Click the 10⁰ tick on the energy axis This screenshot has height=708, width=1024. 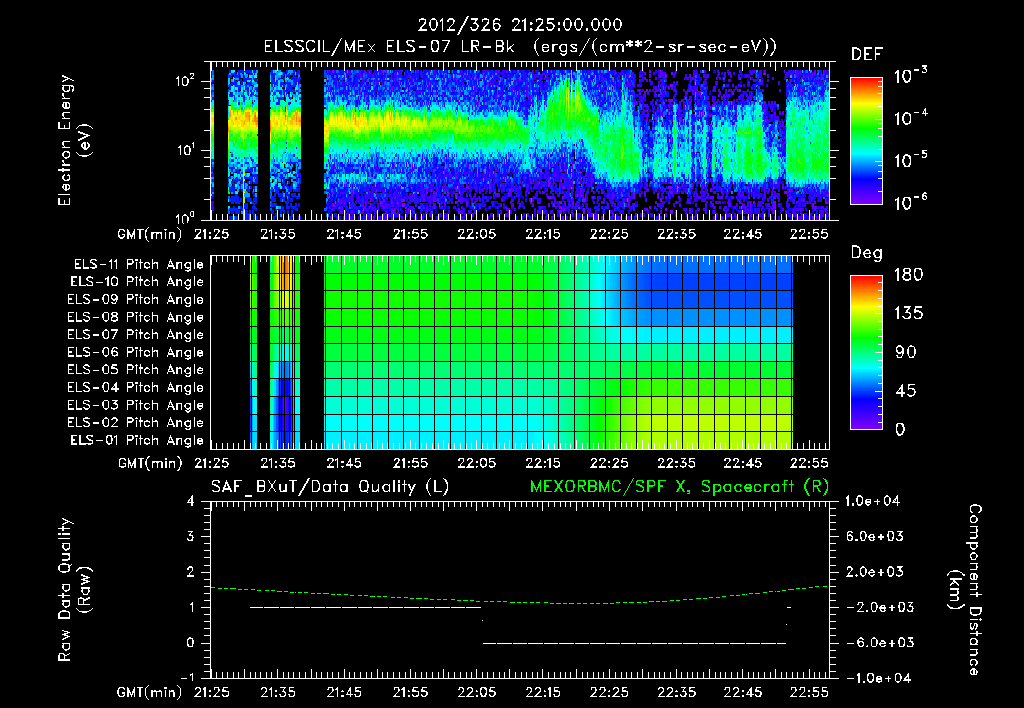(x=185, y=217)
